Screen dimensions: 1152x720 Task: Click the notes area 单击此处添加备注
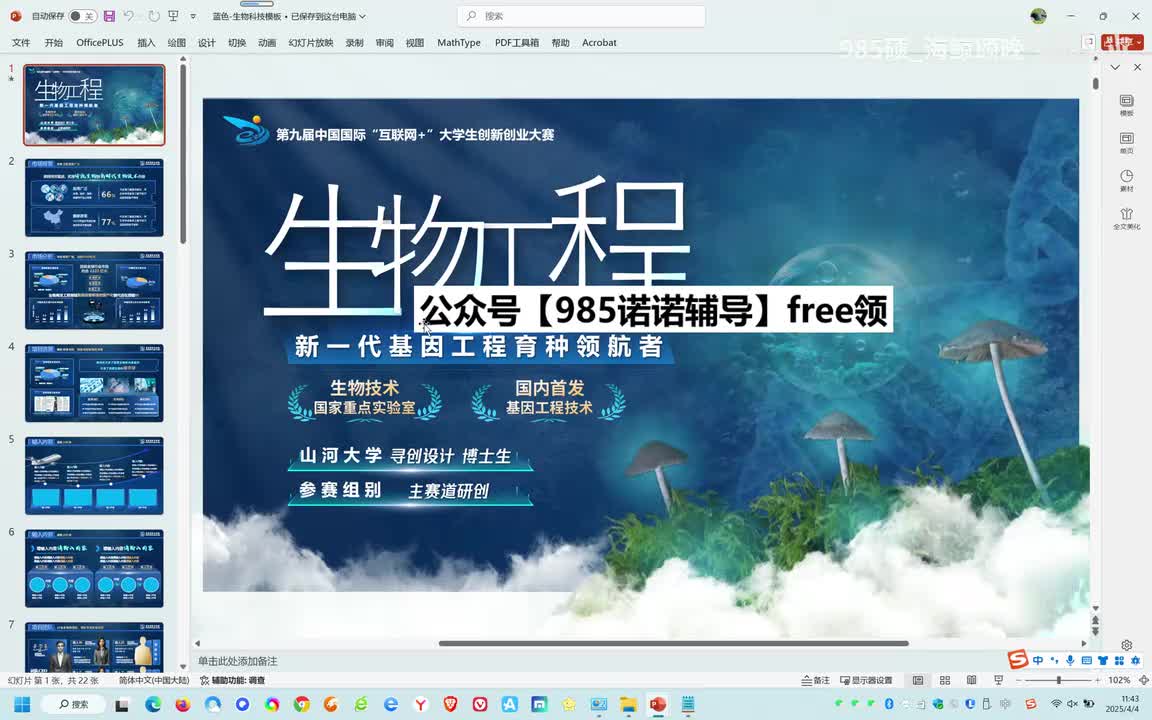[x=237, y=661]
